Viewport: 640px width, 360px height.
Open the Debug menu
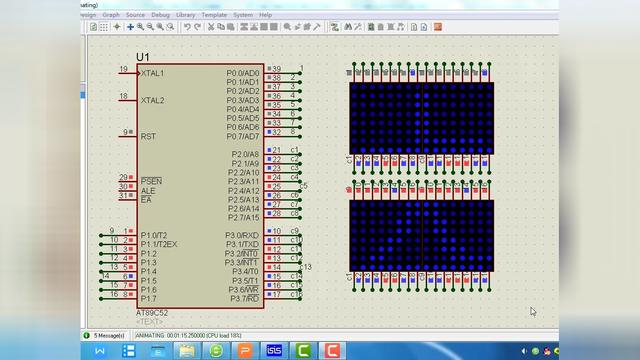tap(160, 15)
